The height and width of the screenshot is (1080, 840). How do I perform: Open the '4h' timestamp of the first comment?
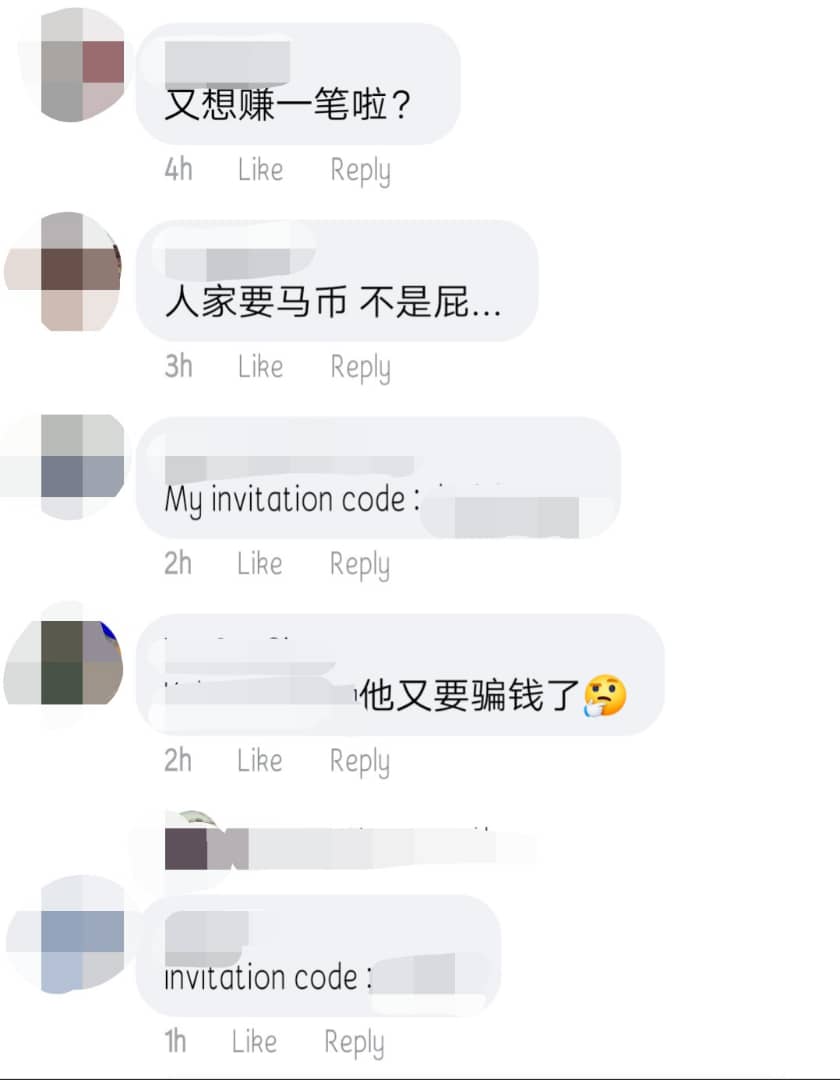pos(178,169)
